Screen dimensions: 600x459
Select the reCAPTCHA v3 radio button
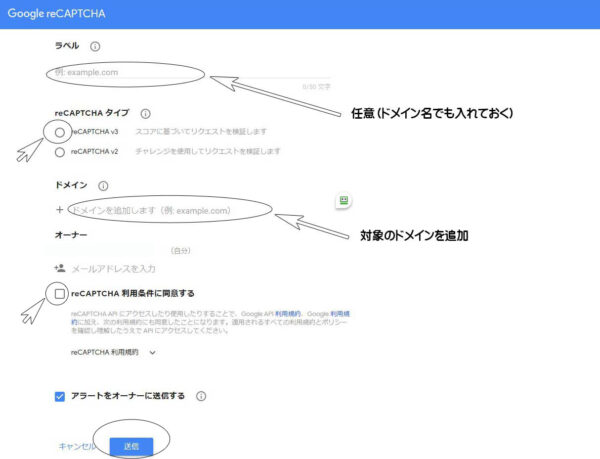60,132
